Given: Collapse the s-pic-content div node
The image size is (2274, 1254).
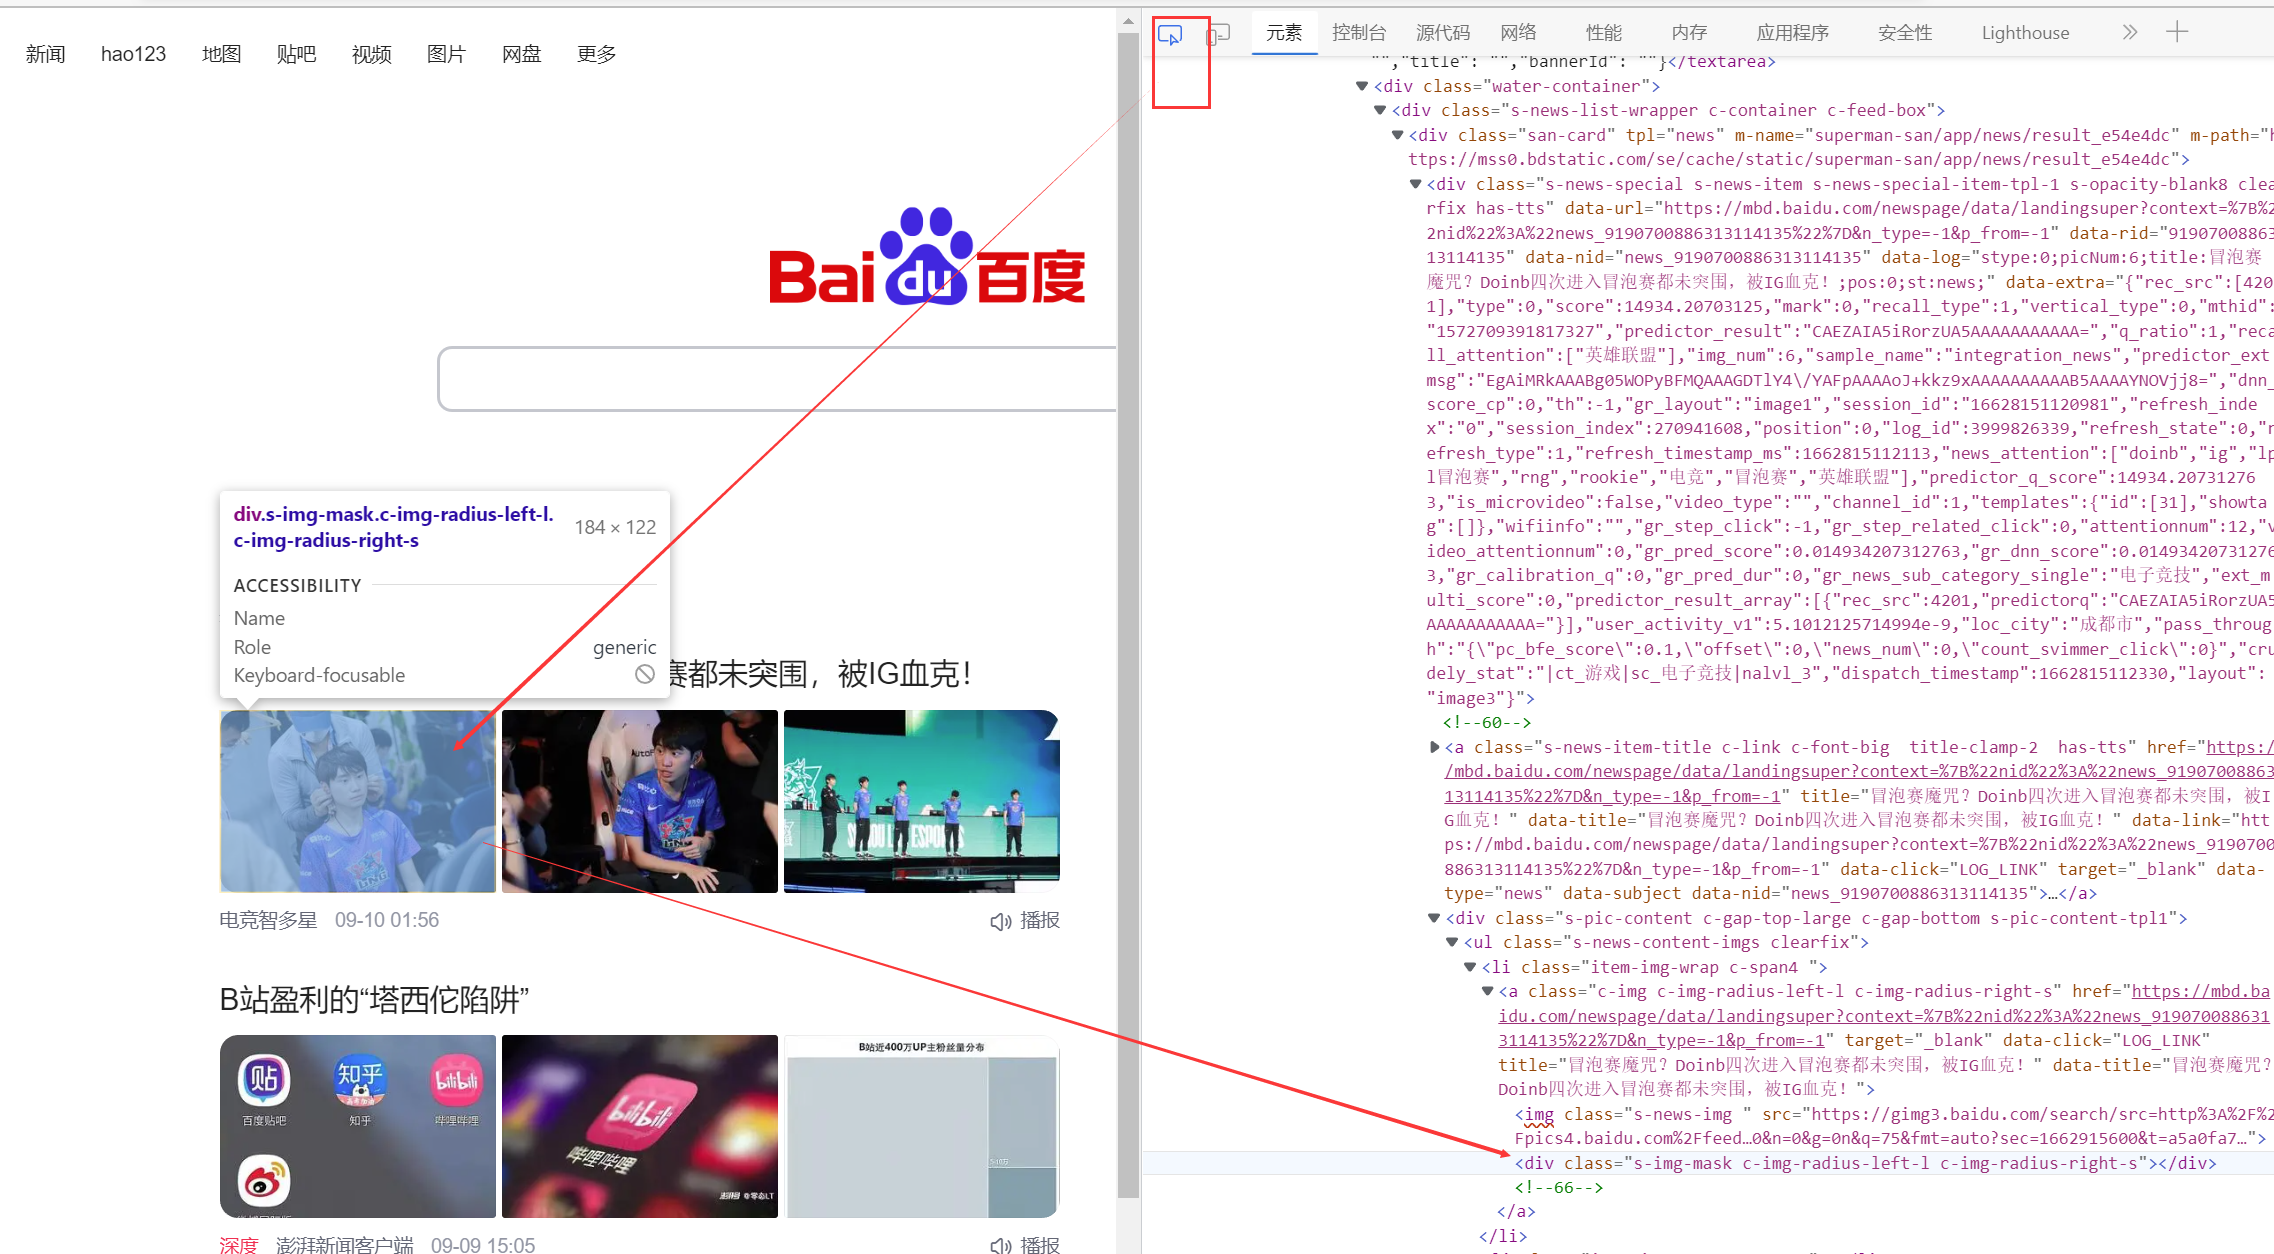Looking at the screenshot, I should tap(1434, 918).
